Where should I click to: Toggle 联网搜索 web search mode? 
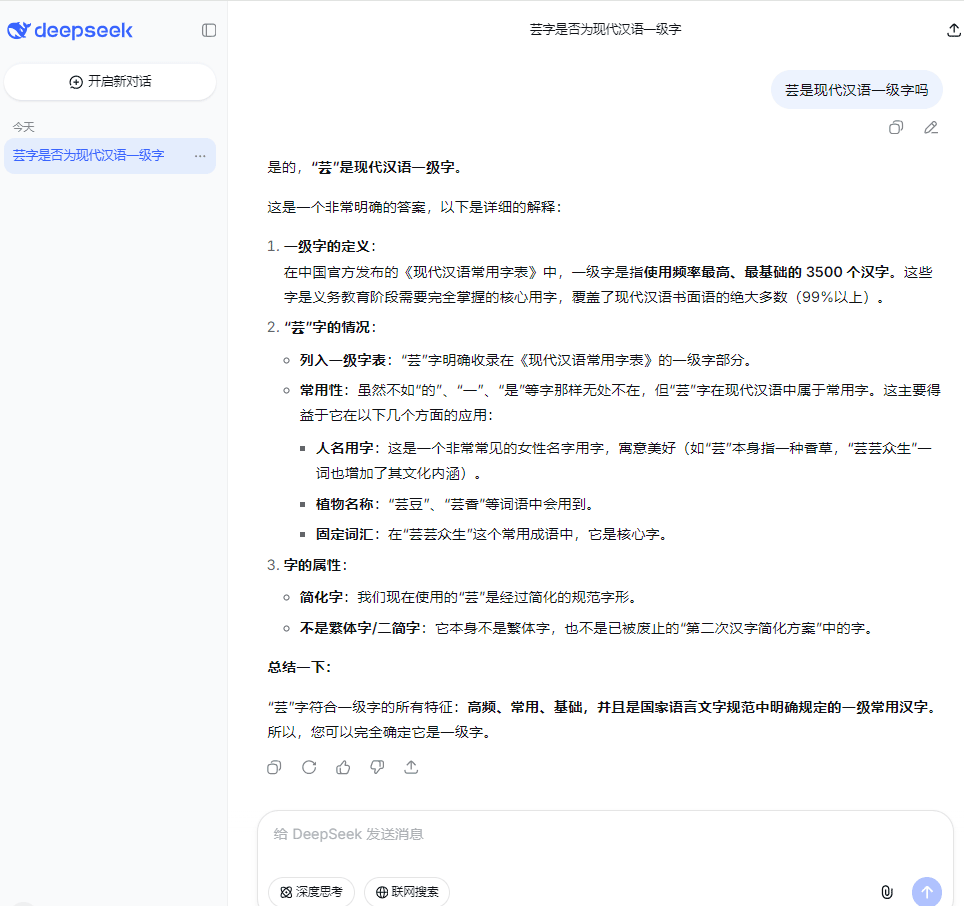tap(406, 891)
